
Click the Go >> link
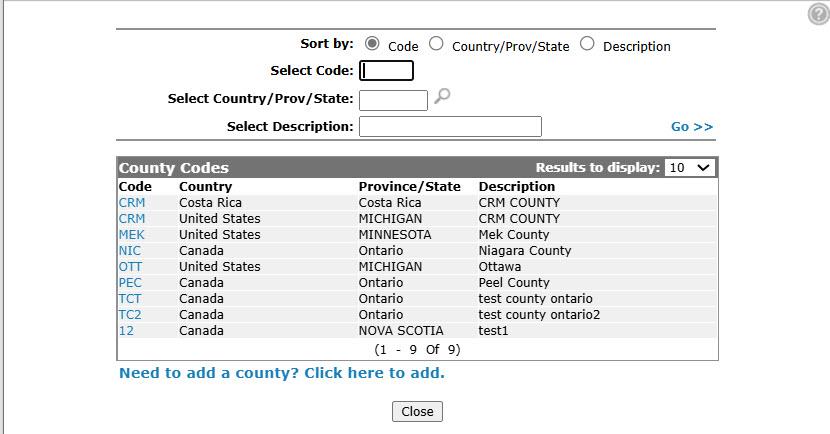coord(692,127)
